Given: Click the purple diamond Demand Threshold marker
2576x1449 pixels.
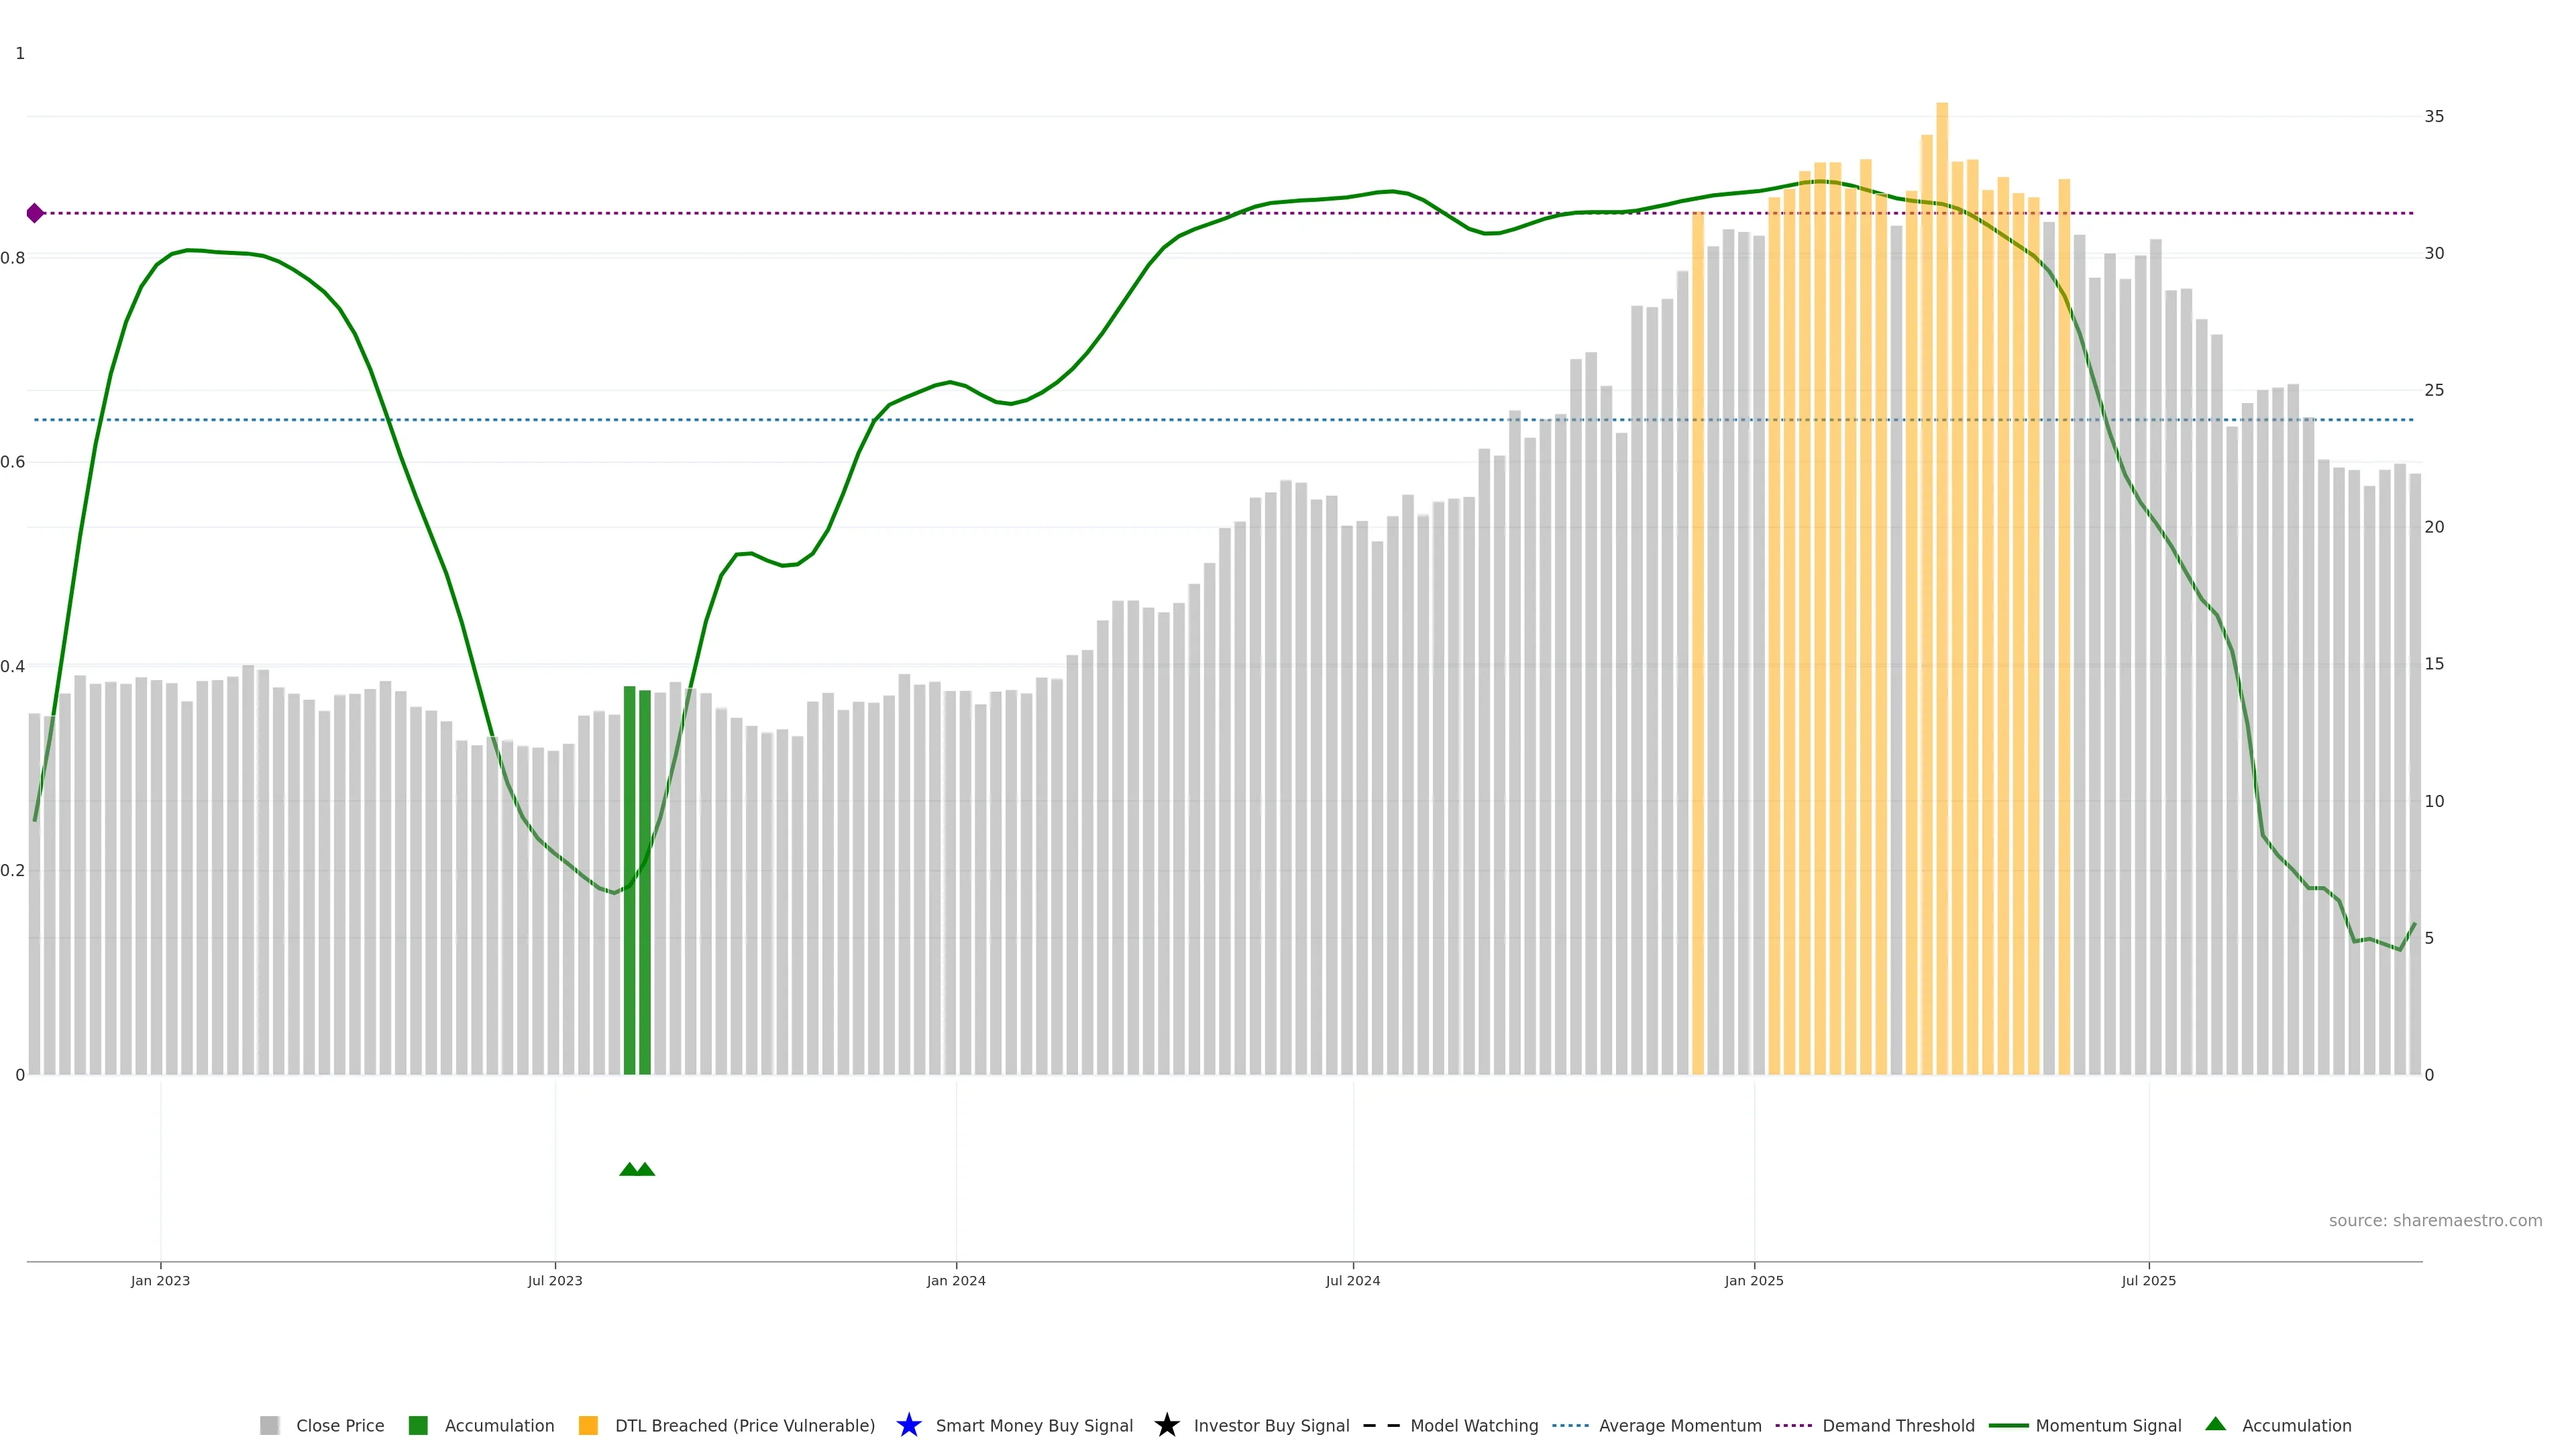Looking at the screenshot, I should [x=35, y=213].
